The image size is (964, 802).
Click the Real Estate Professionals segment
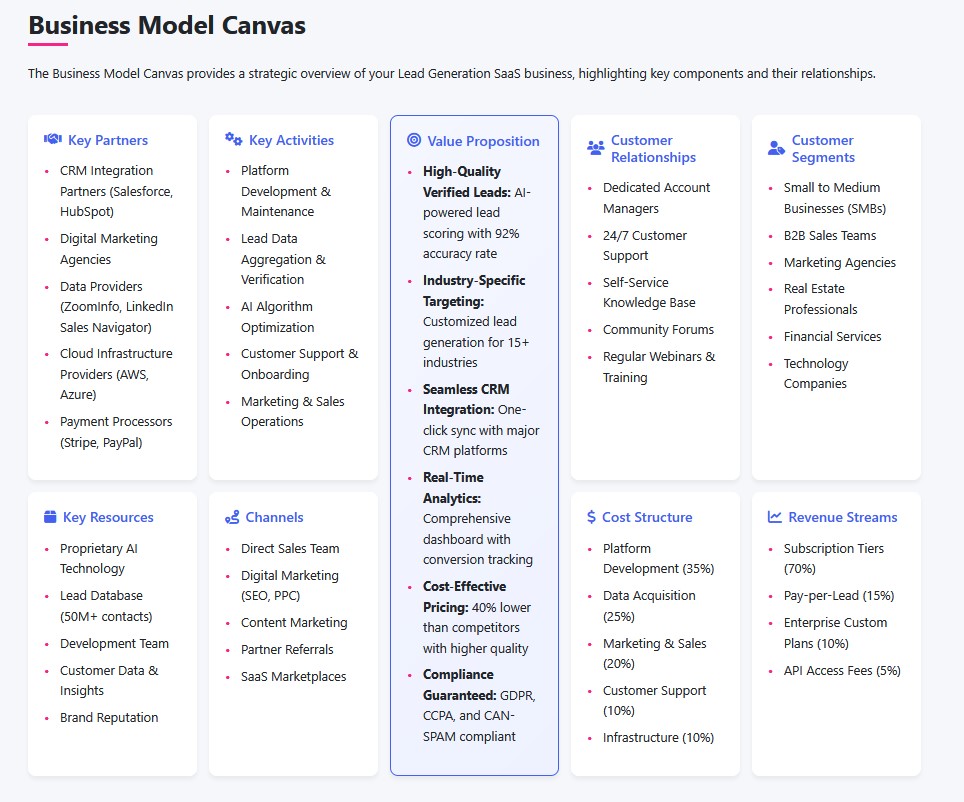[822, 299]
